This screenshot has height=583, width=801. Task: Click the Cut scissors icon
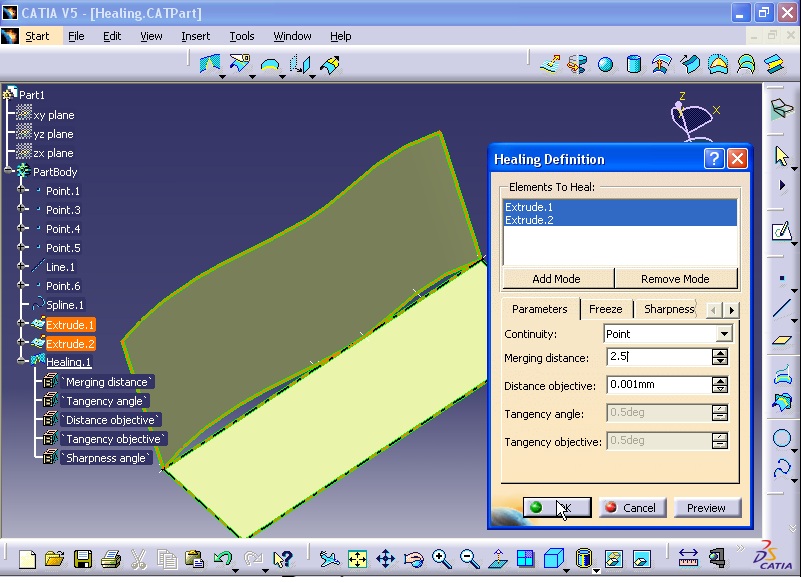pyautogui.click(x=138, y=559)
